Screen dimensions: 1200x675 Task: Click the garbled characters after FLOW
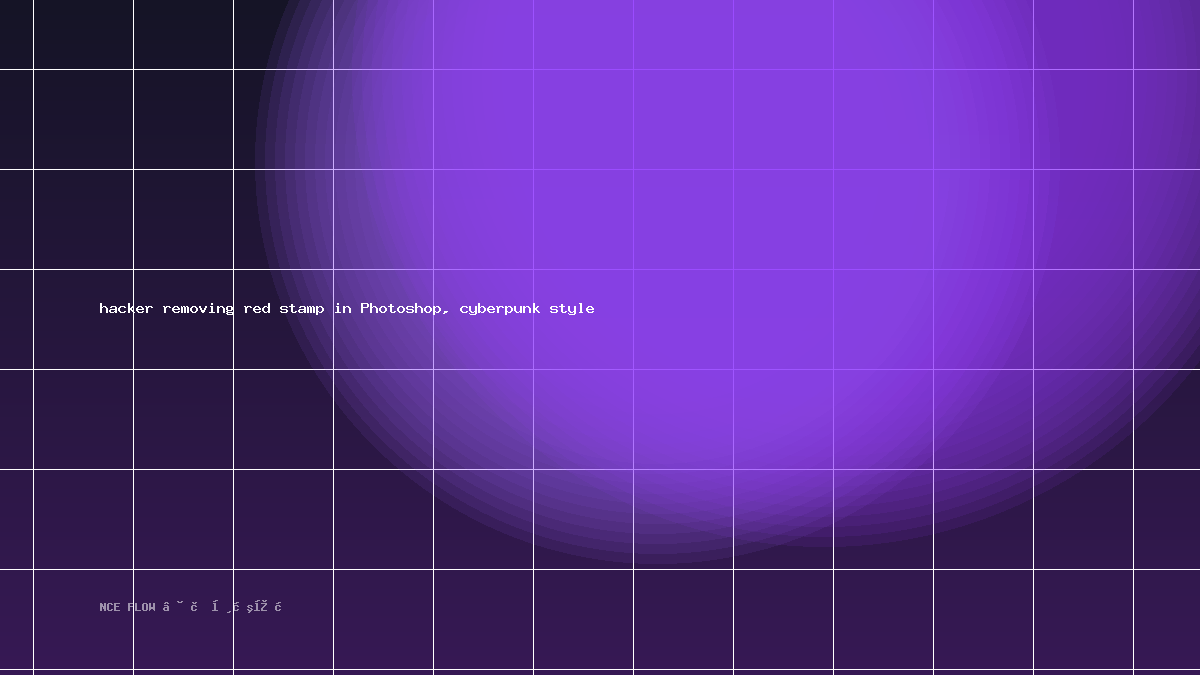coord(222,607)
